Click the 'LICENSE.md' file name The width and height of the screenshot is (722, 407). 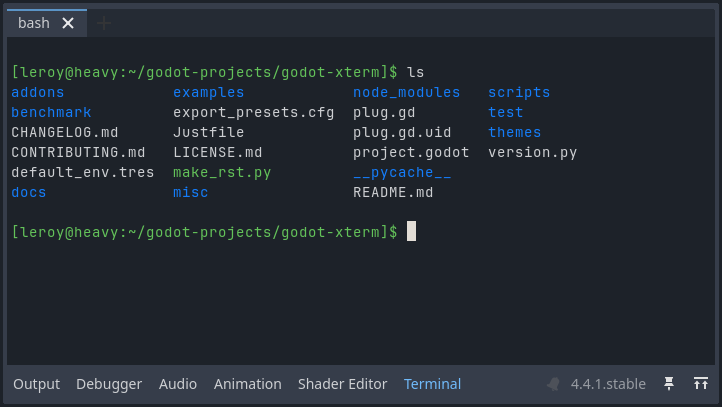[x=218, y=152]
